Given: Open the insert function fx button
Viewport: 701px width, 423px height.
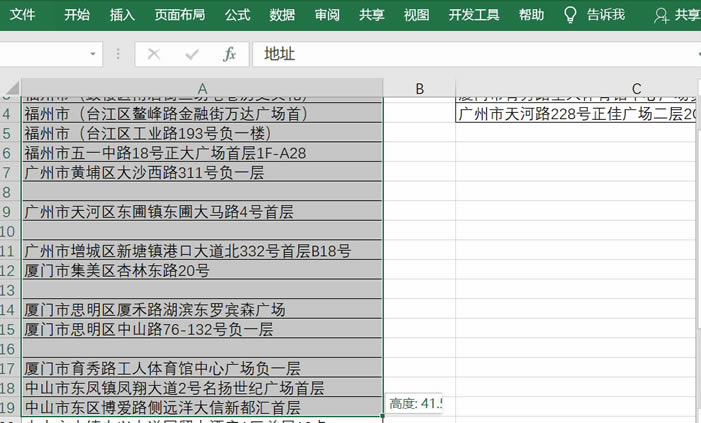Looking at the screenshot, I should (x=229, y=54).
